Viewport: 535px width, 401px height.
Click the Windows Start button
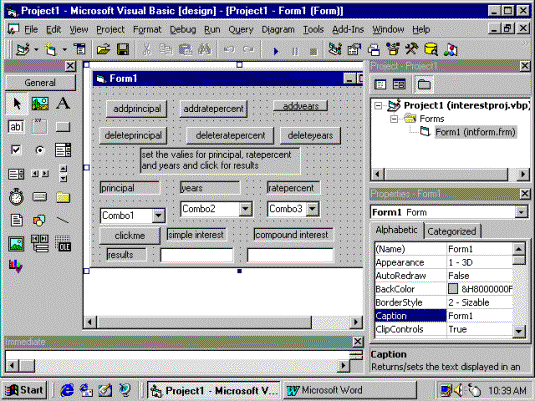point(25,390)
